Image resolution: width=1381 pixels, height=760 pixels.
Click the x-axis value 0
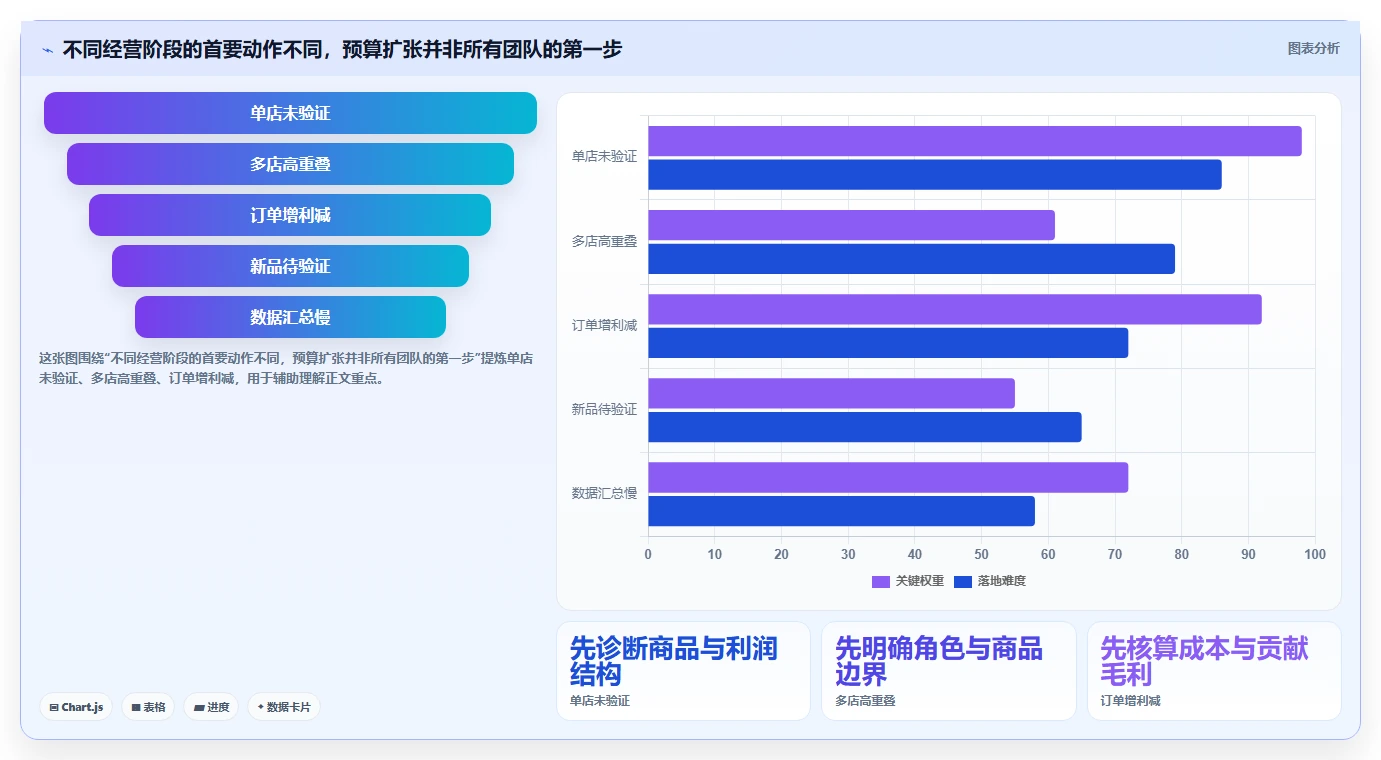point(648,554)
